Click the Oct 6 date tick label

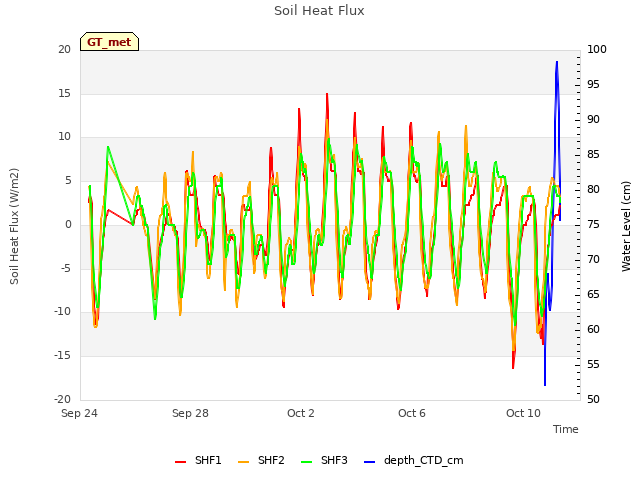point(412,413)
